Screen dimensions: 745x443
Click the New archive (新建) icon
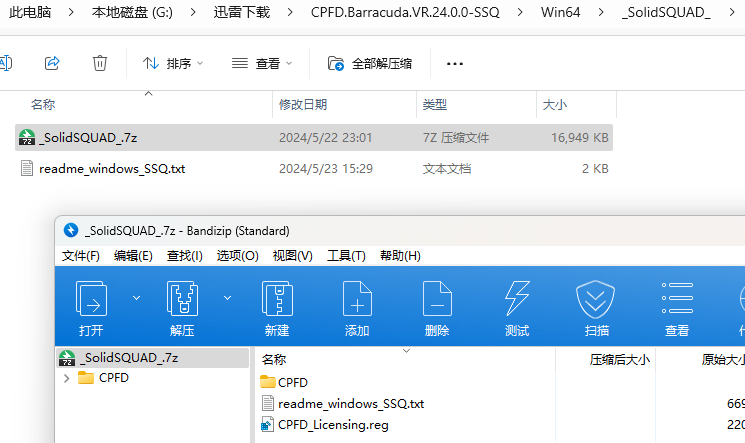(x=277, y=300)
